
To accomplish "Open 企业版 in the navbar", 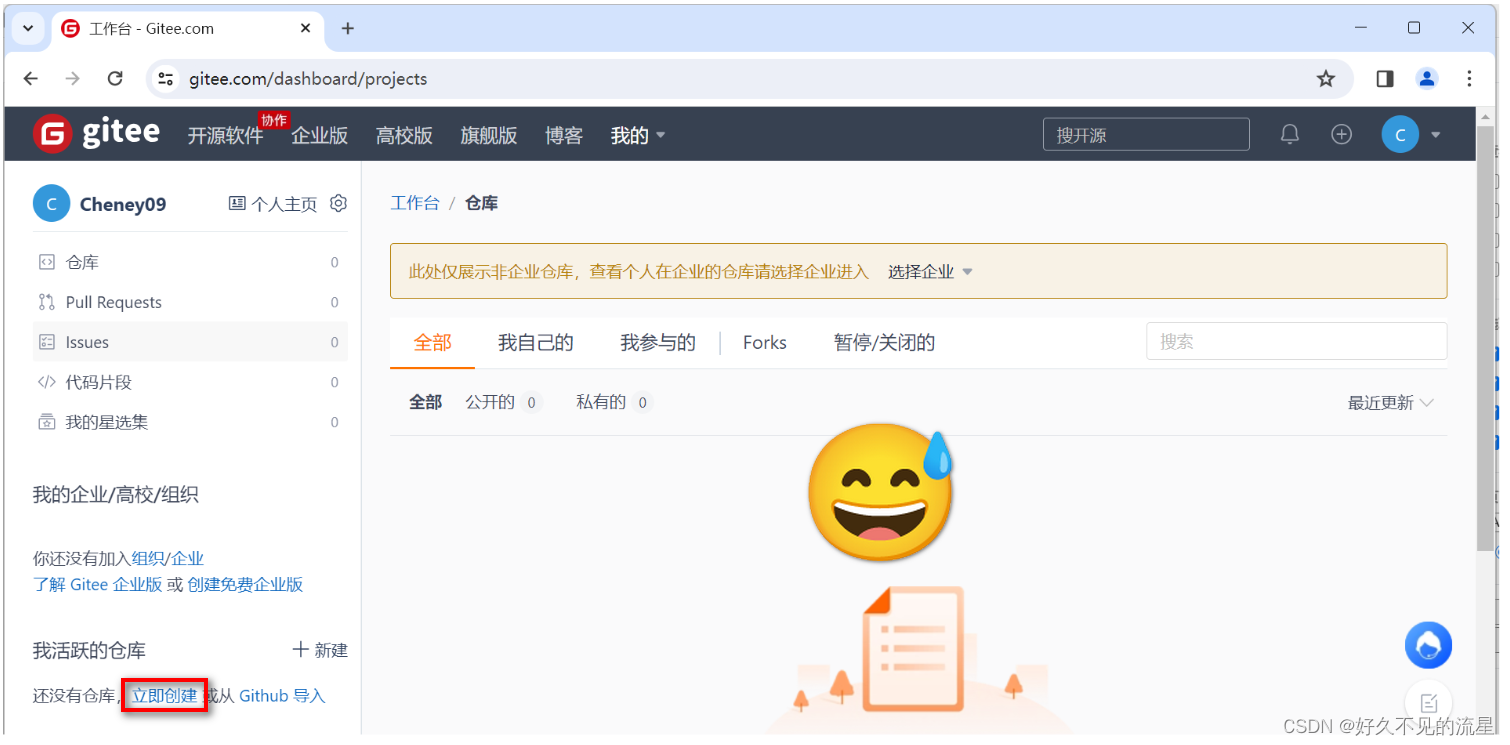I will pos(320,135).
